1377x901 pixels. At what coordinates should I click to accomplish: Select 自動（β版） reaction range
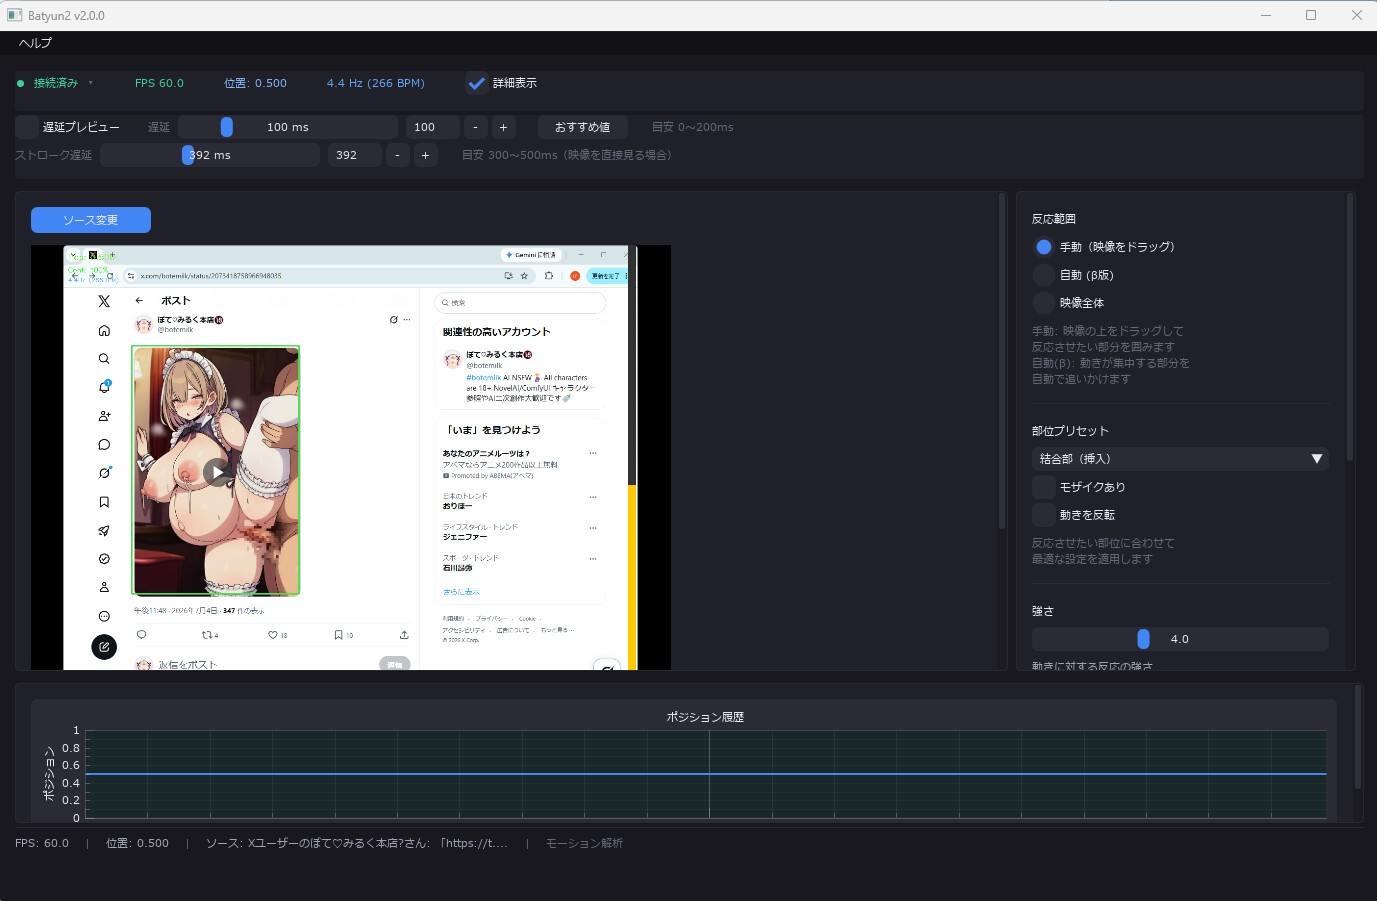pyautogui.click(x=1044, y=275)
